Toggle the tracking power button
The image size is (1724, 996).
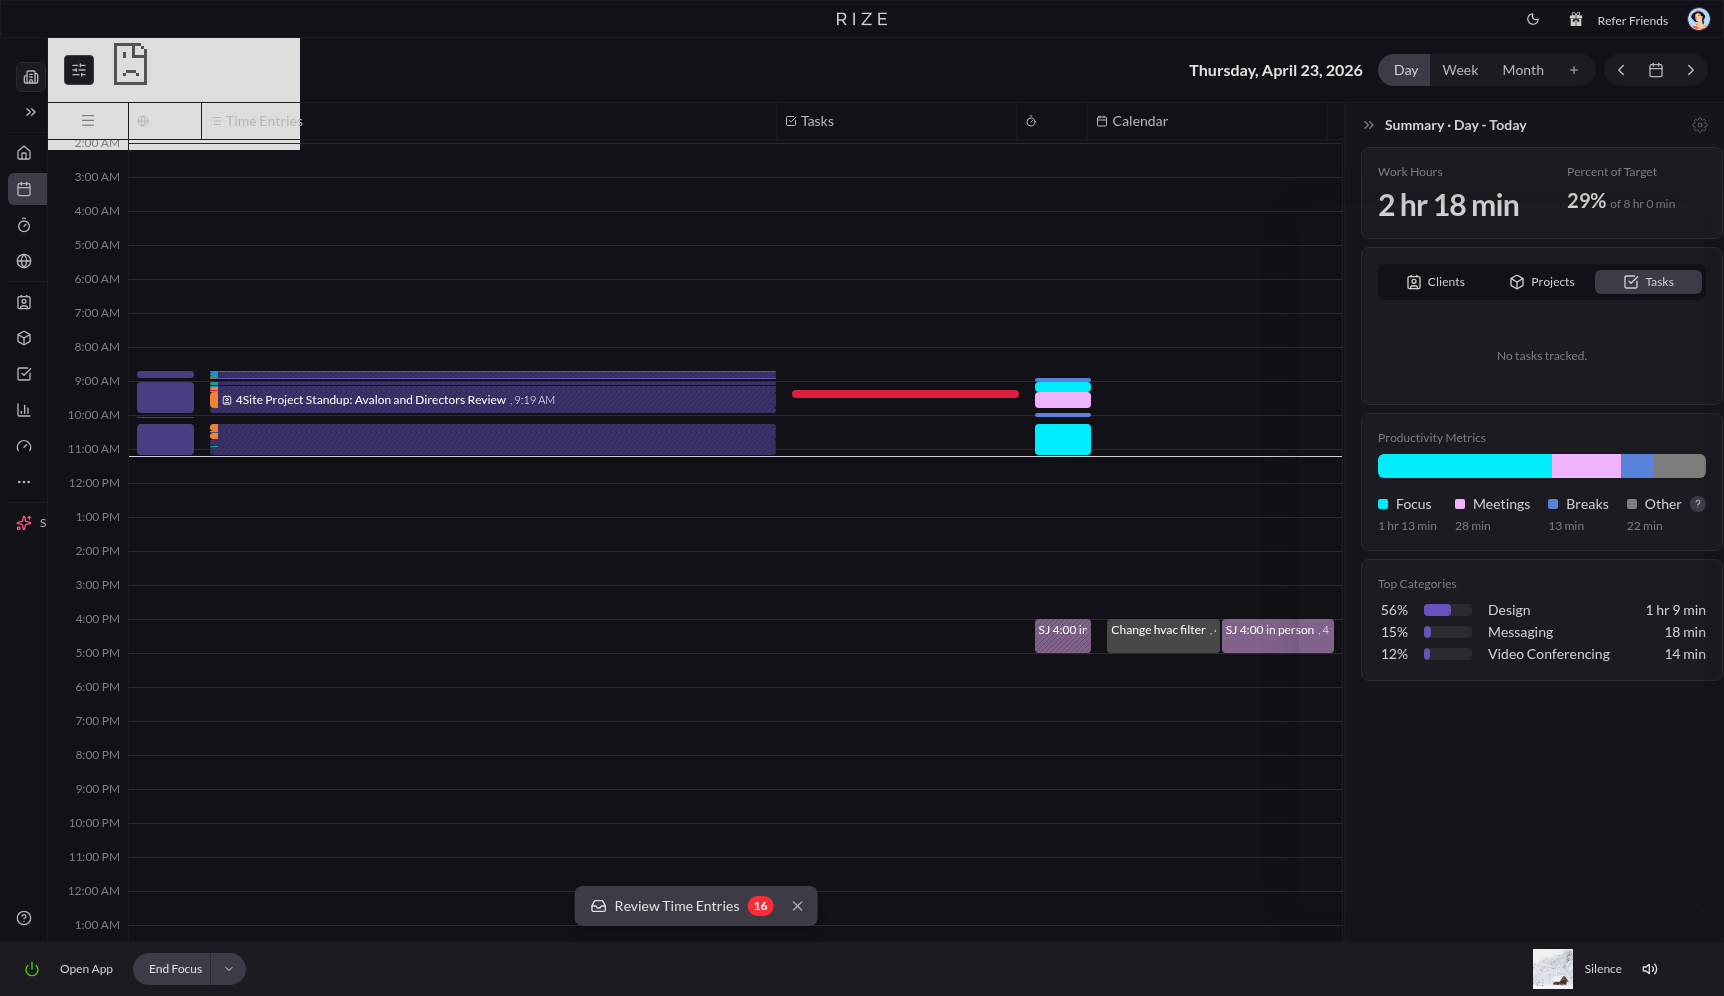32,969
